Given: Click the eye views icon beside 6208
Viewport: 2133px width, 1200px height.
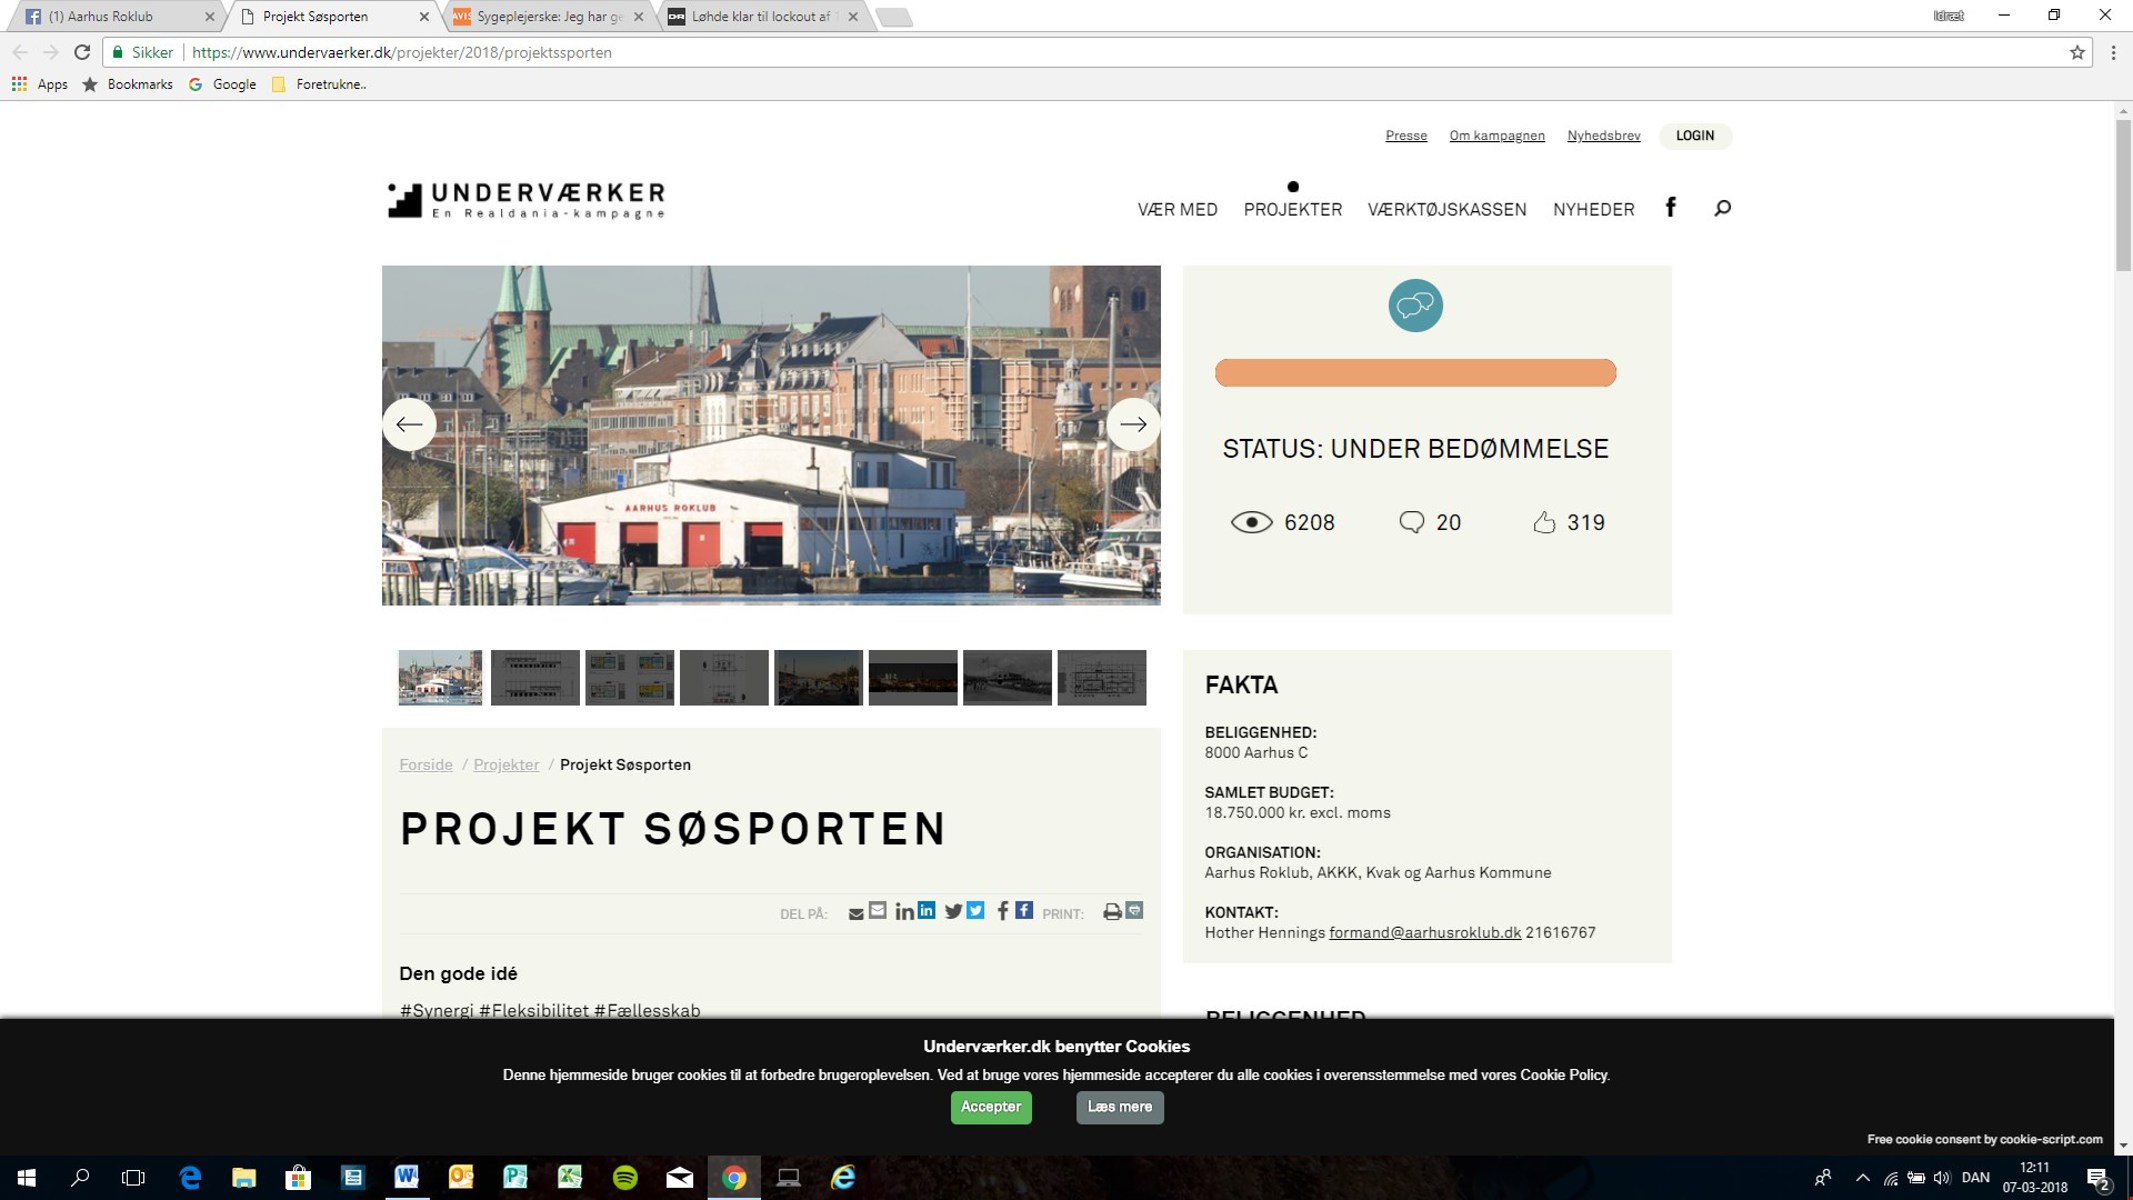Looking at the screenshot, I should click(1251, 523).
